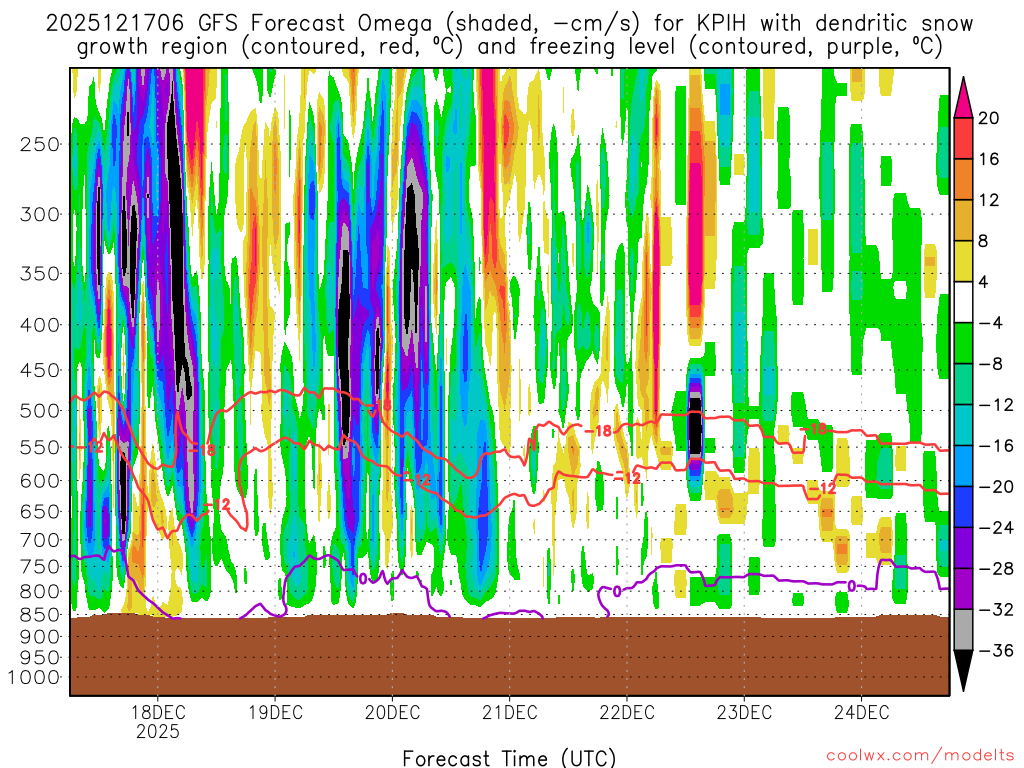Image resolution: width=1024 pixels, height=768 pixels.
Task: Click the 650 pressure level label
Action: [40, 512]
